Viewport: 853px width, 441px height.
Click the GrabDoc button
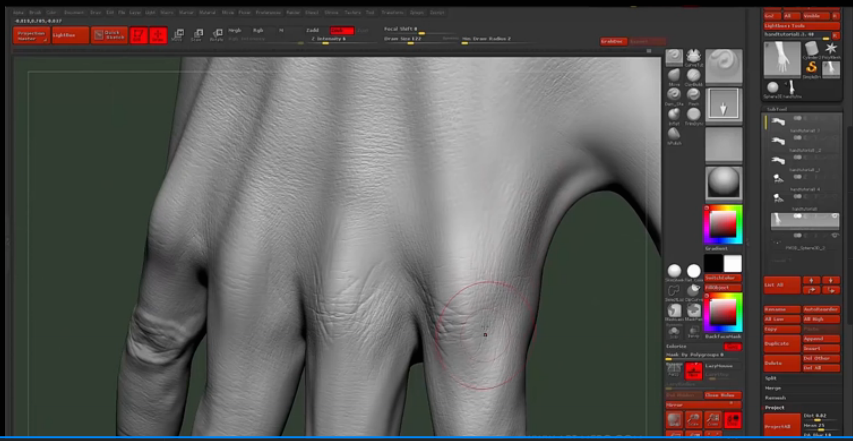point(614,41)
